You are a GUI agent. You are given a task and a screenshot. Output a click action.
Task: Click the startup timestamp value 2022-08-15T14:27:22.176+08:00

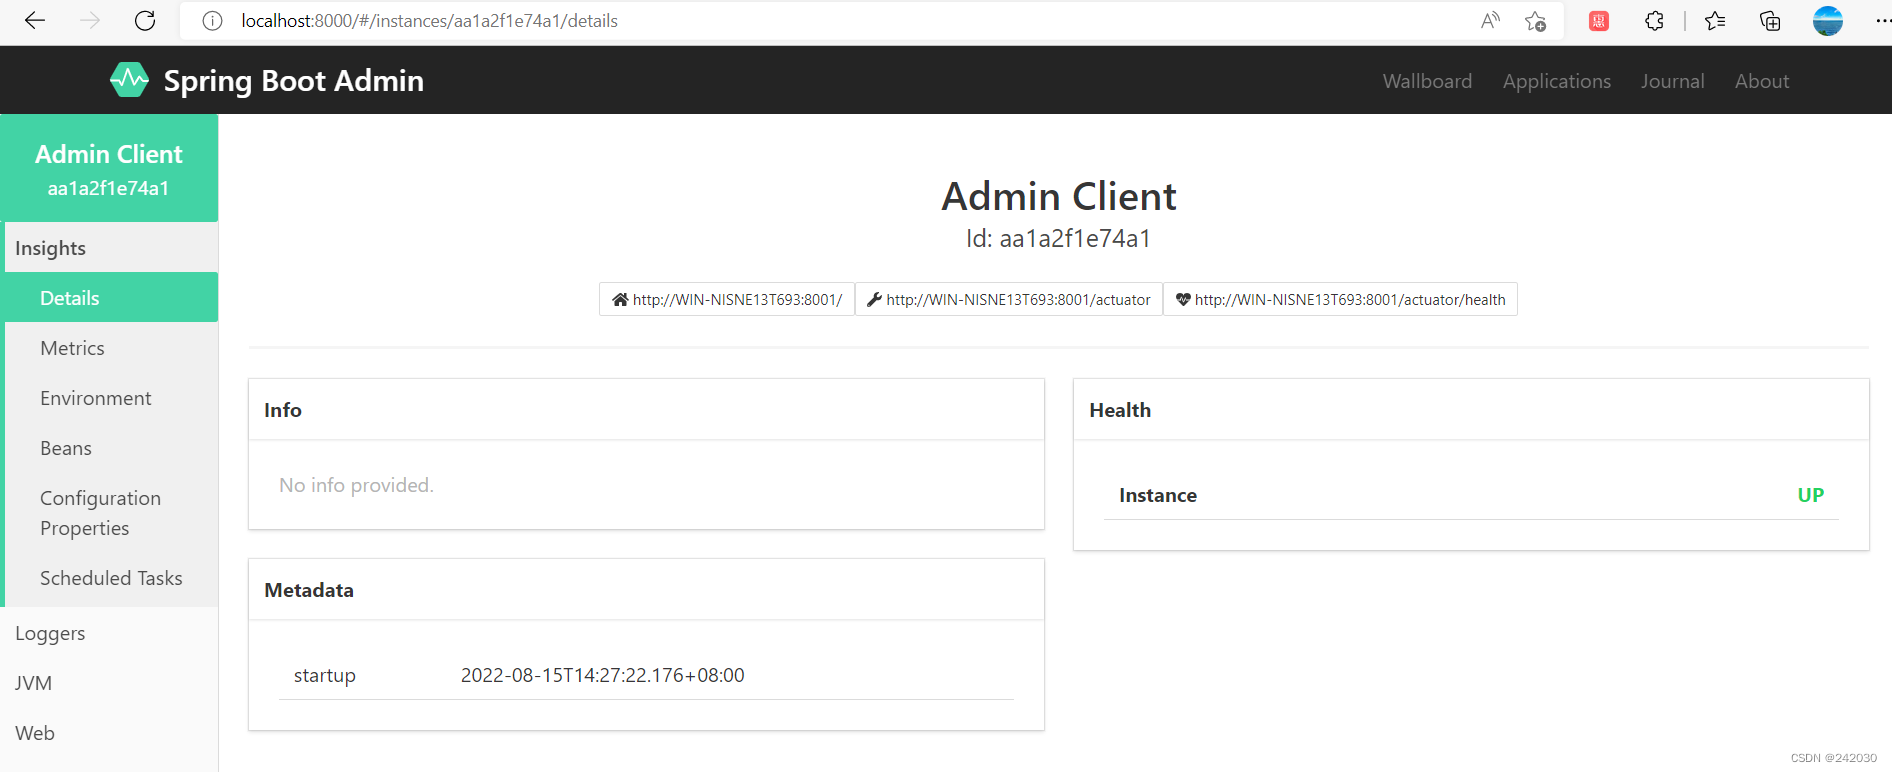tap(602, 675)
